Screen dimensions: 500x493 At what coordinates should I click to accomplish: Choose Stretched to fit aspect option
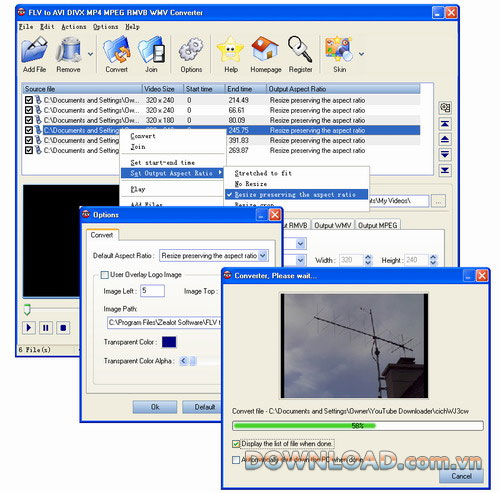[x=297, y=173]
